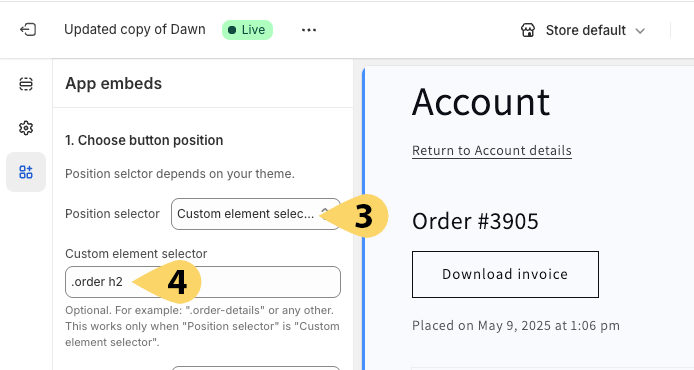The width and height of the screenshot is (694, 370).
Task: Click the Order #3905 heading in preview
Action: click(x=475, y=221)
